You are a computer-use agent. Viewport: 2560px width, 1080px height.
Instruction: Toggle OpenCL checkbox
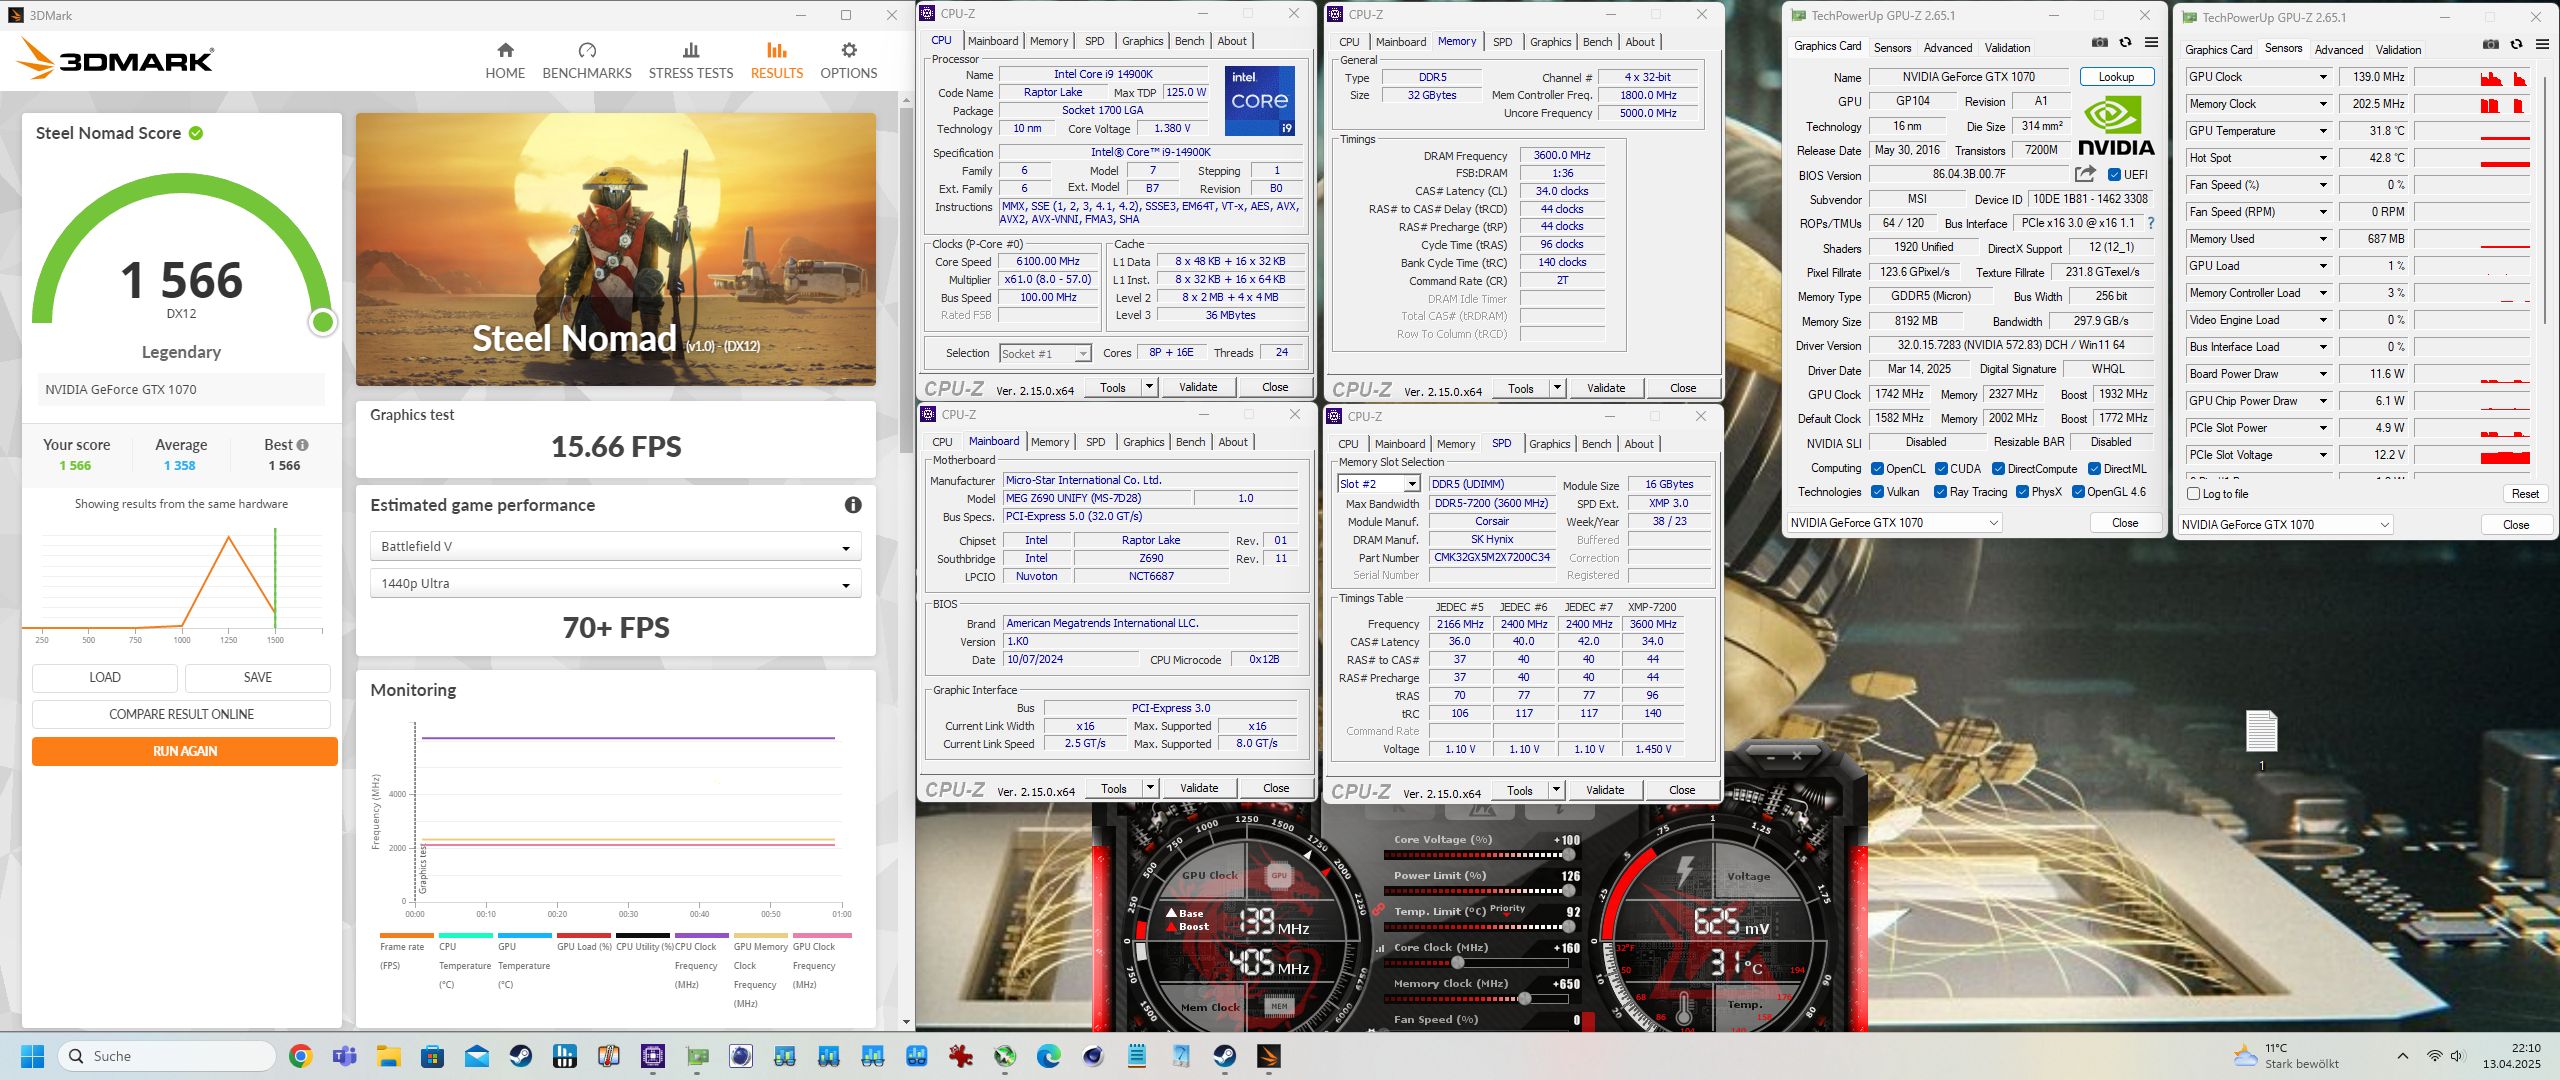1877,469
